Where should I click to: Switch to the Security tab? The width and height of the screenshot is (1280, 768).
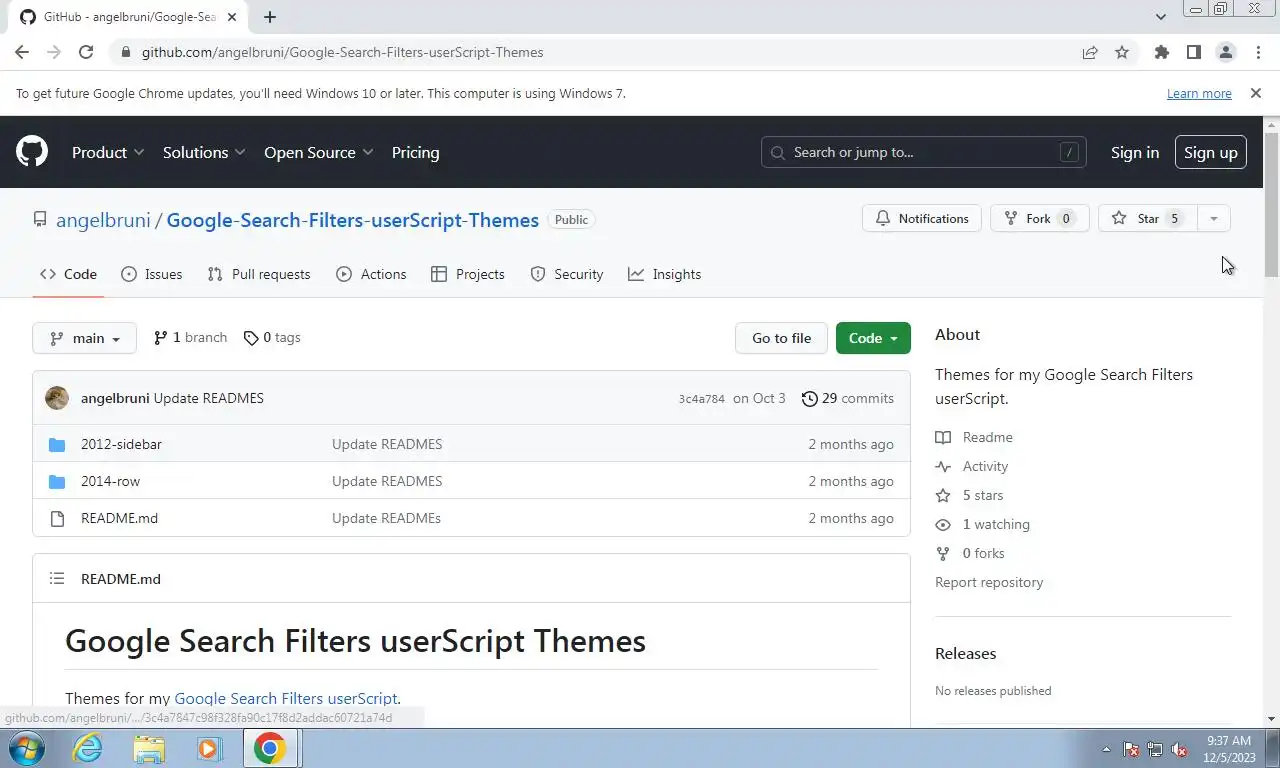click(566, 274)
